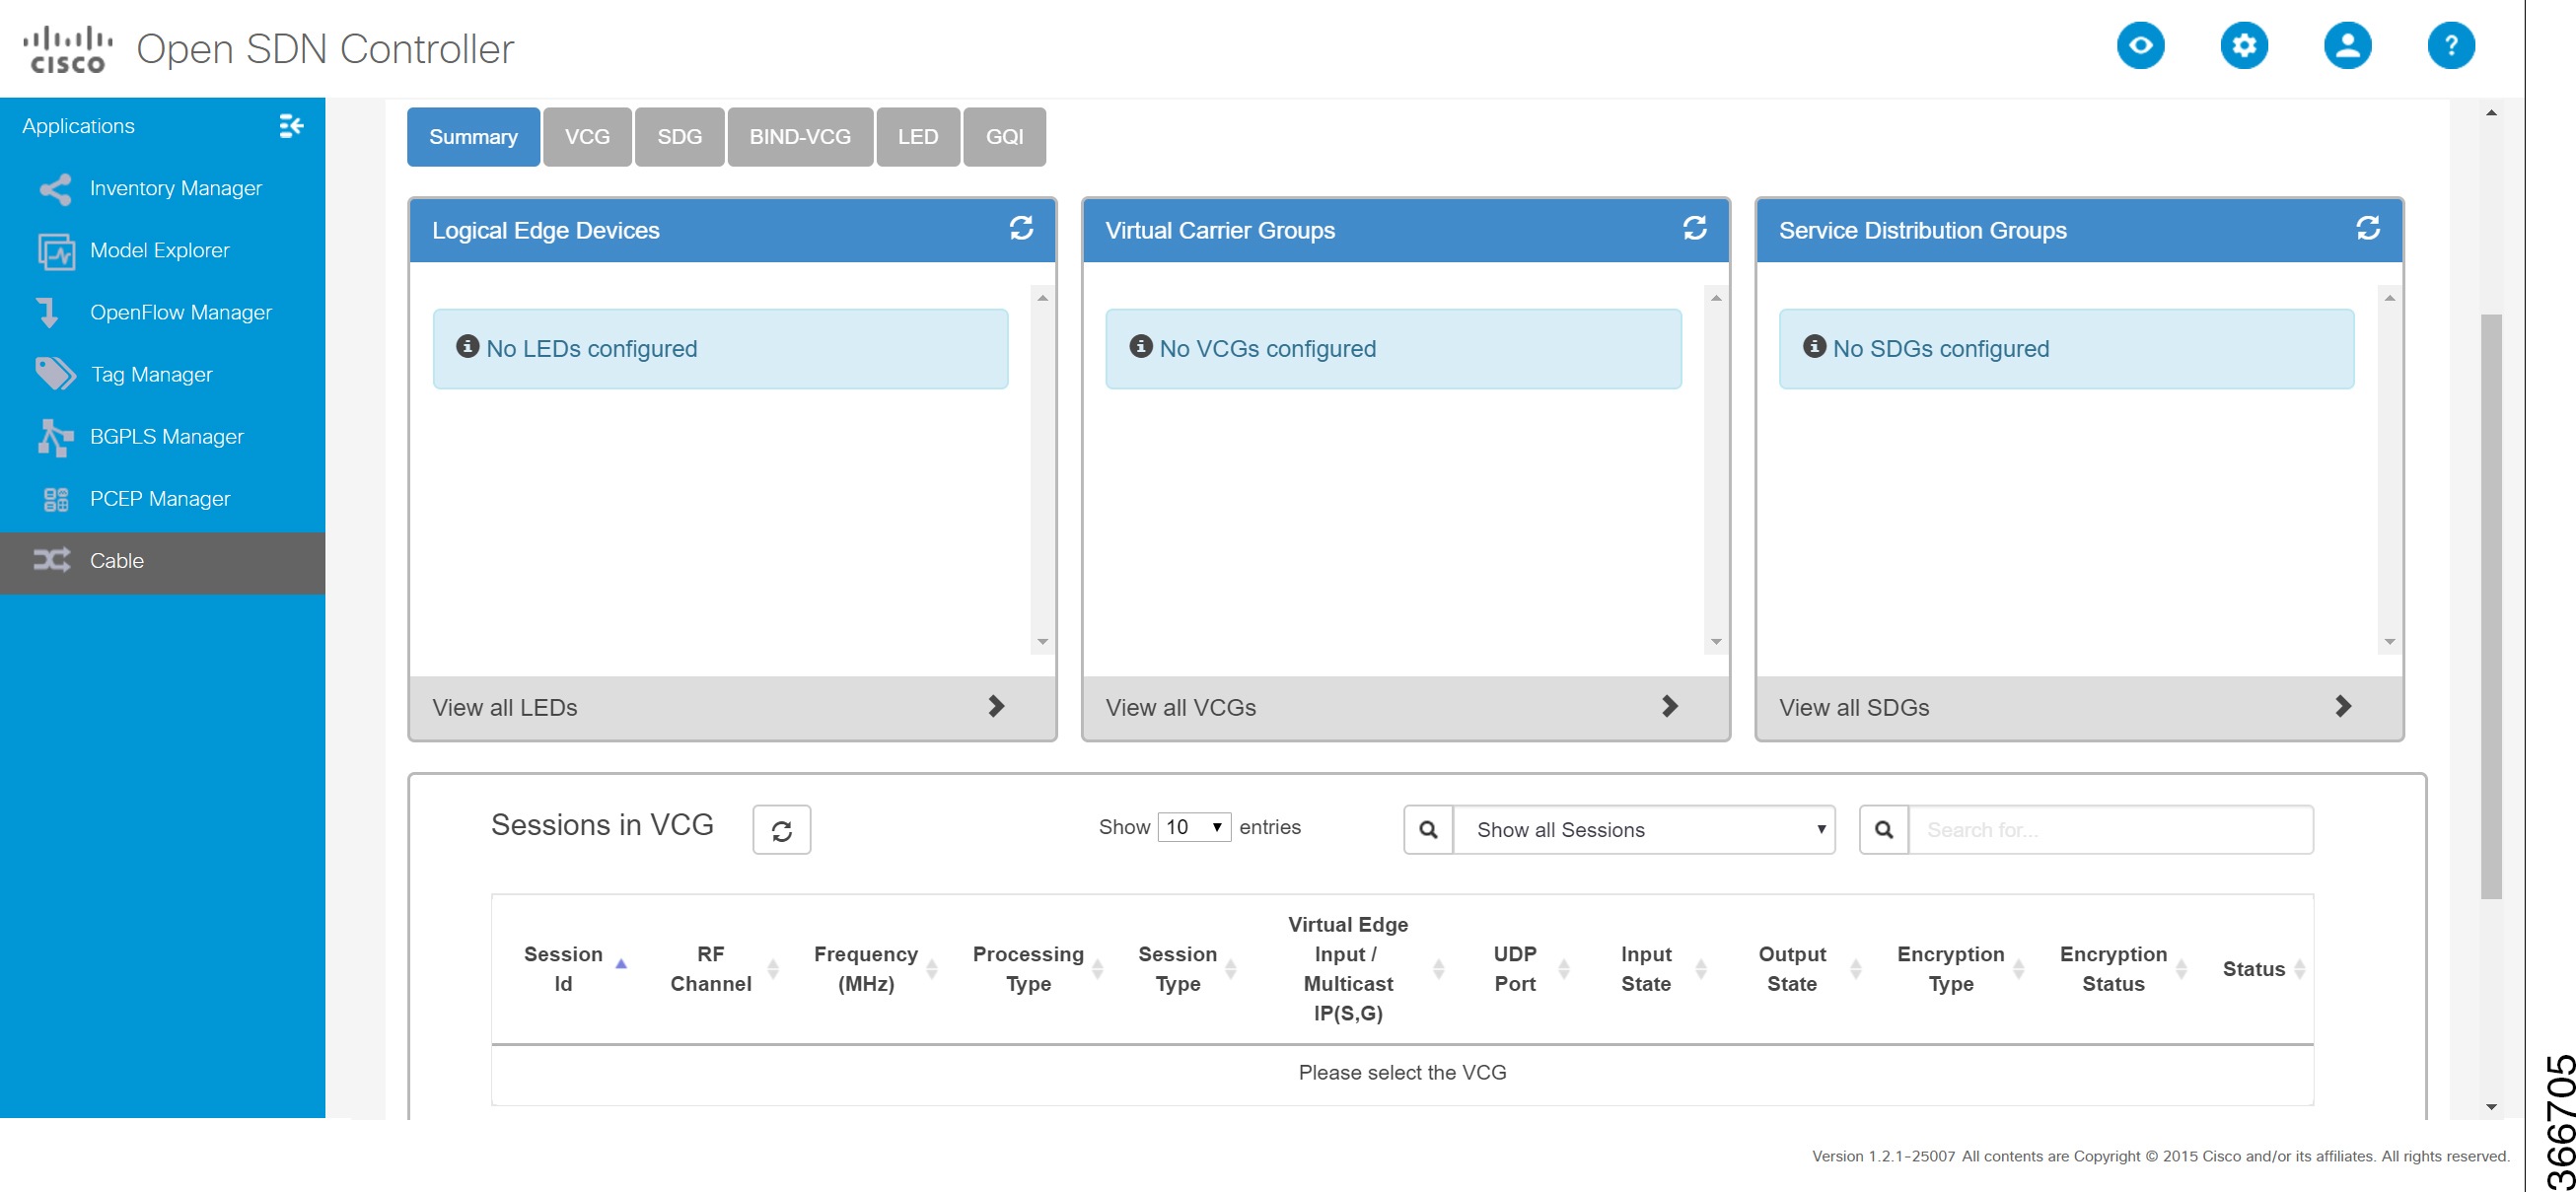Open the settings gear in the header
2576x1192 pixels.
pyautogui.click(x=2245, y=45)
